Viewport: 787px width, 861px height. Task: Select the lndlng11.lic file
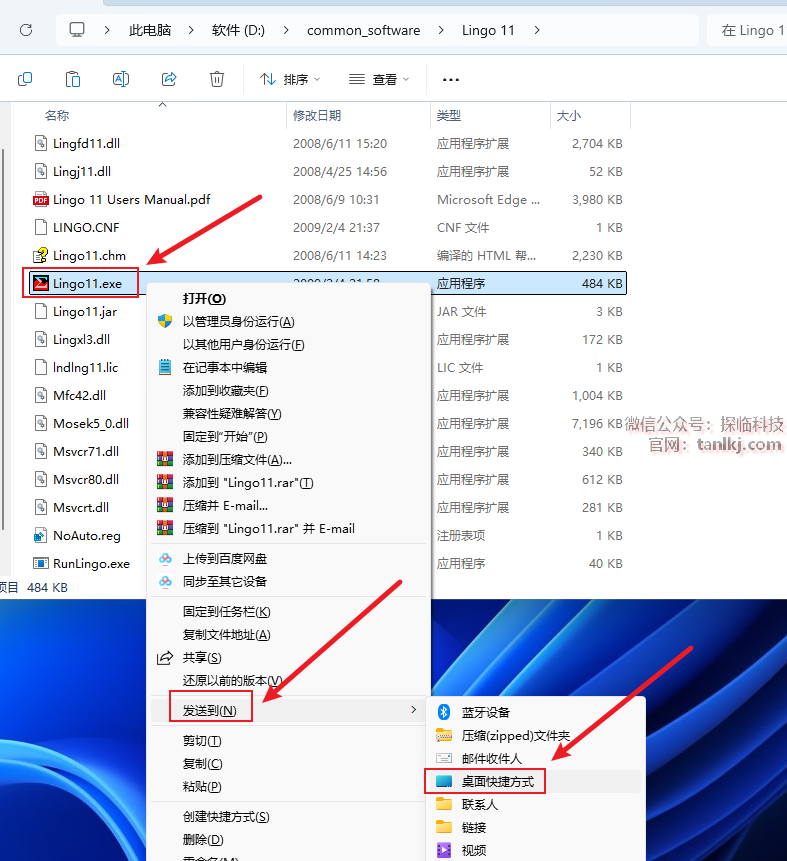pyautogui.click(x=85, y=367)
